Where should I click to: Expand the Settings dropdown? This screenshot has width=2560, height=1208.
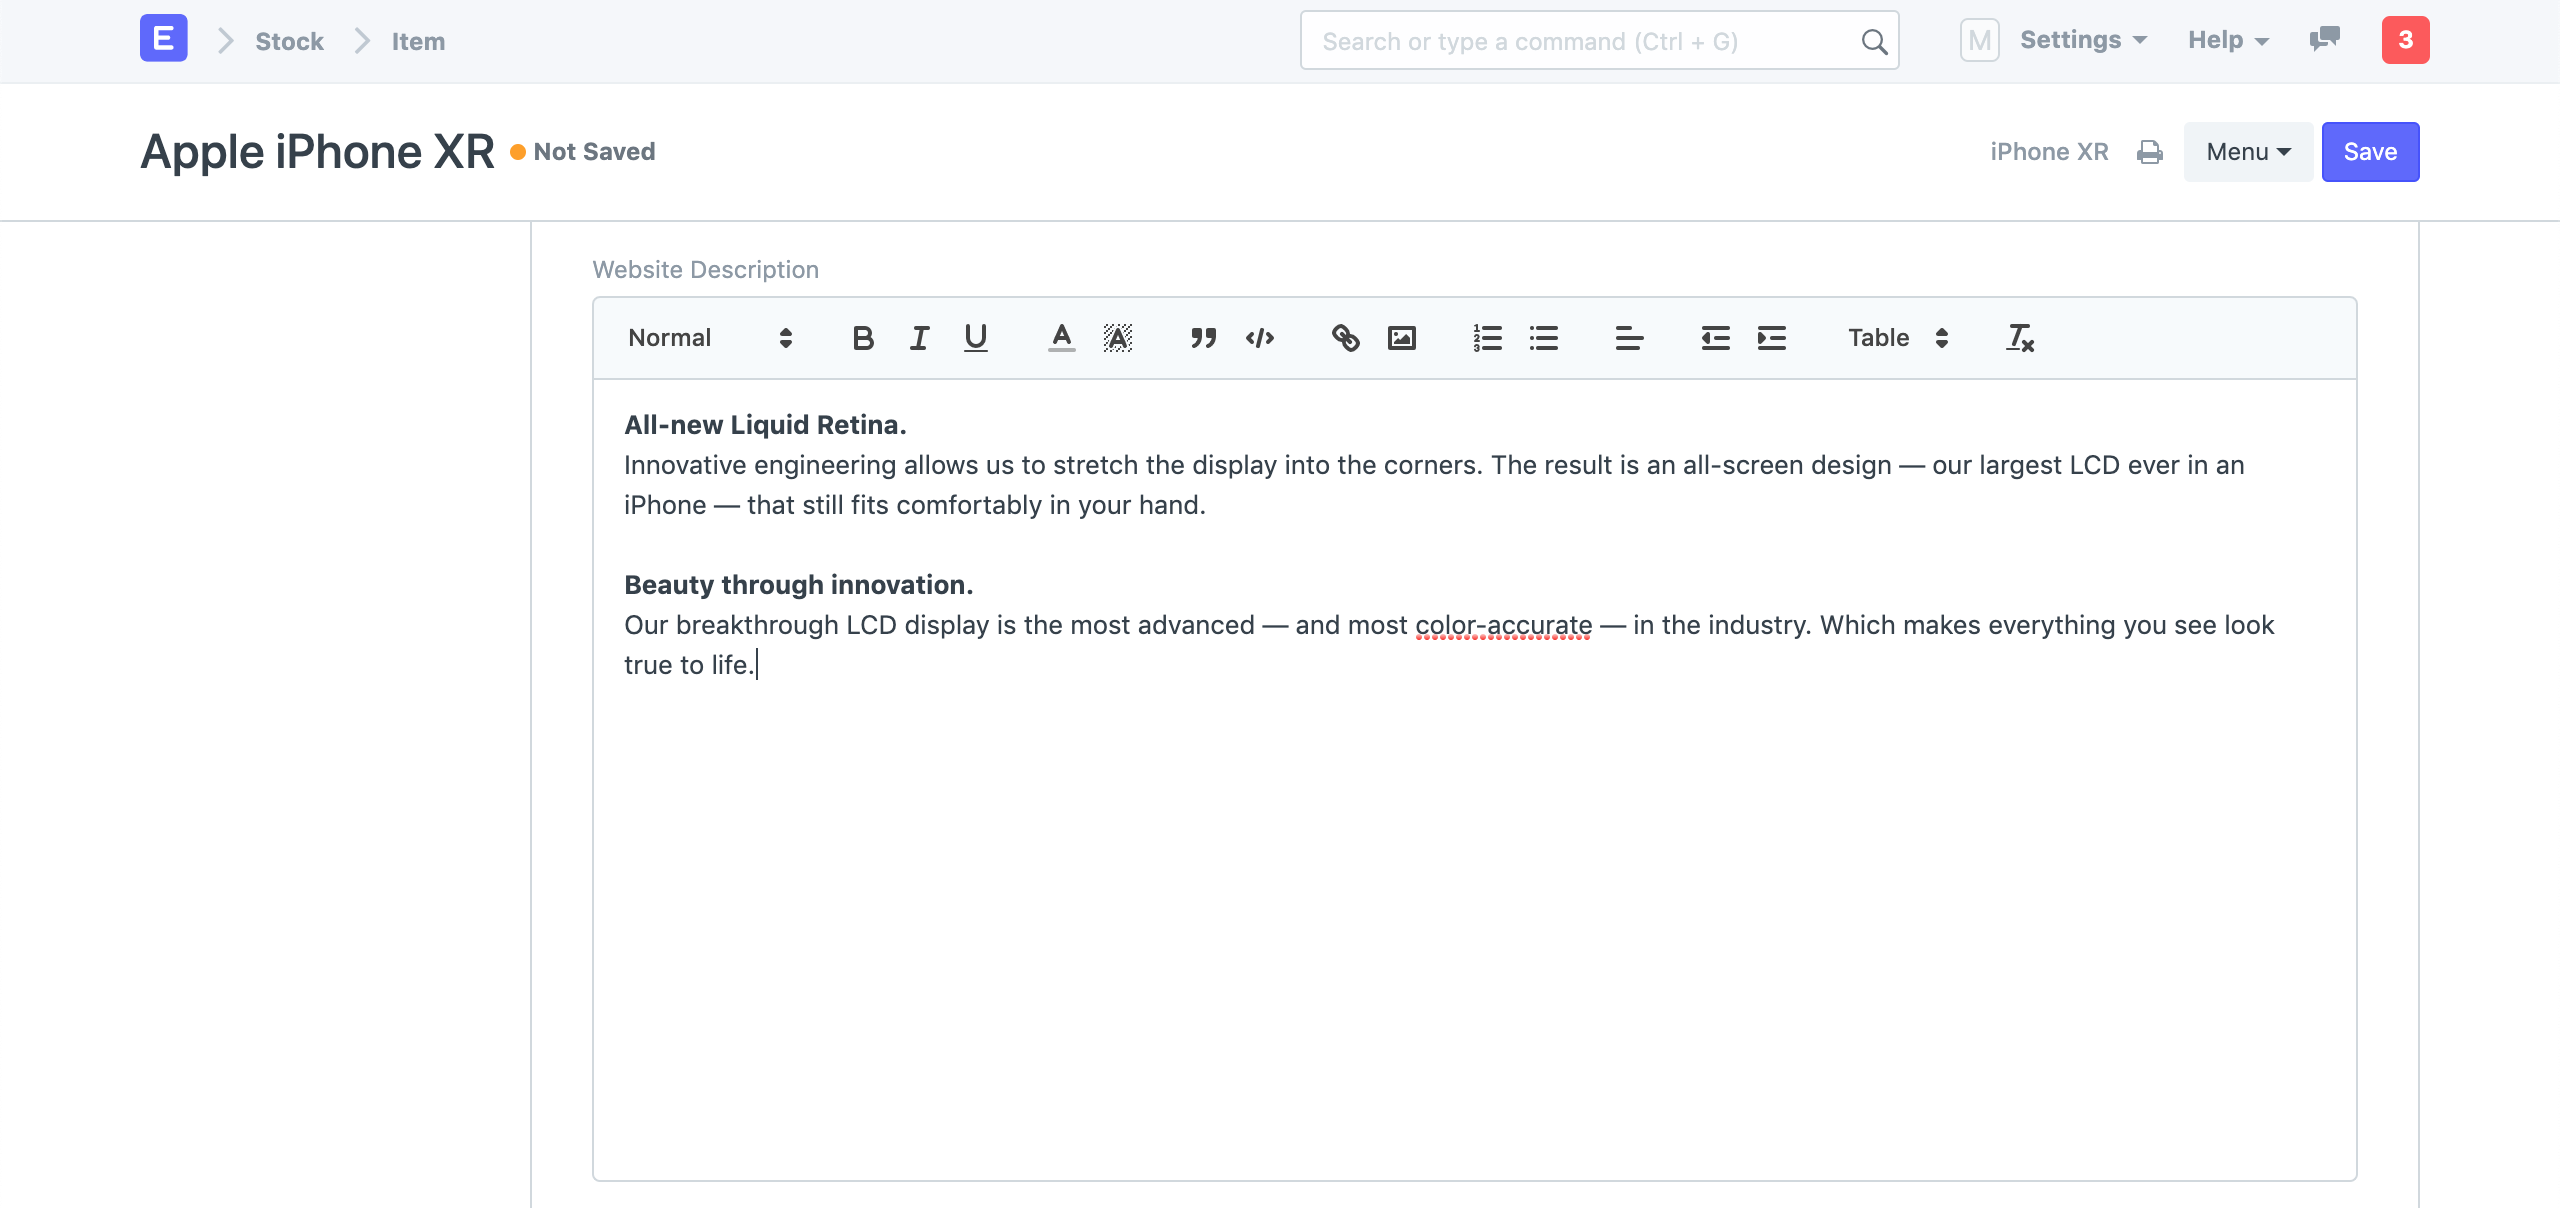(2083, 40)
